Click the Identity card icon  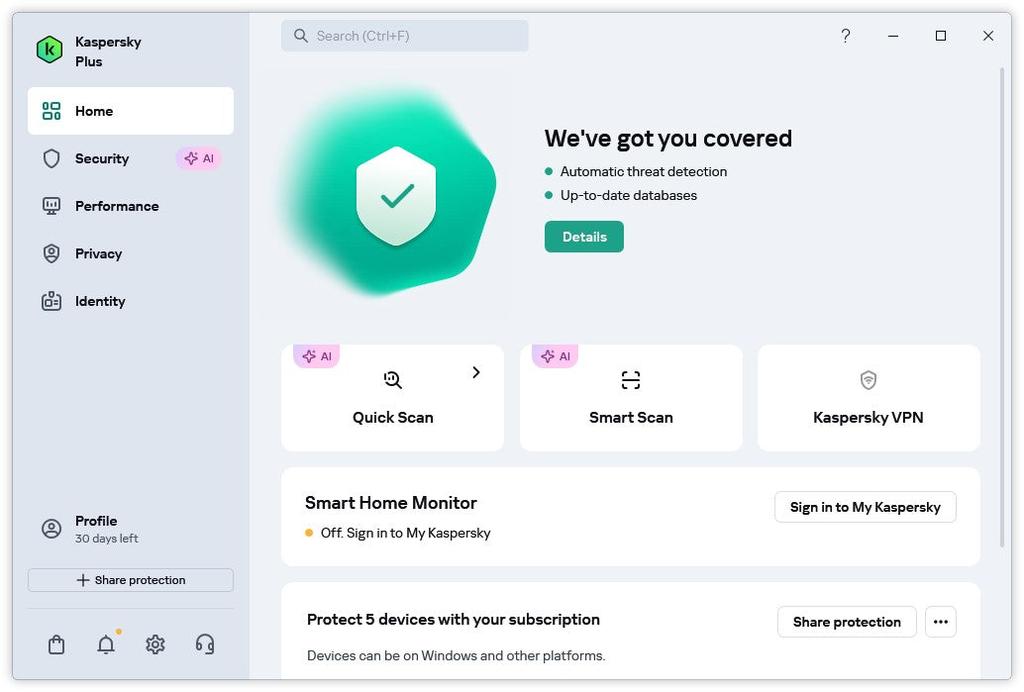coord(51,301)
